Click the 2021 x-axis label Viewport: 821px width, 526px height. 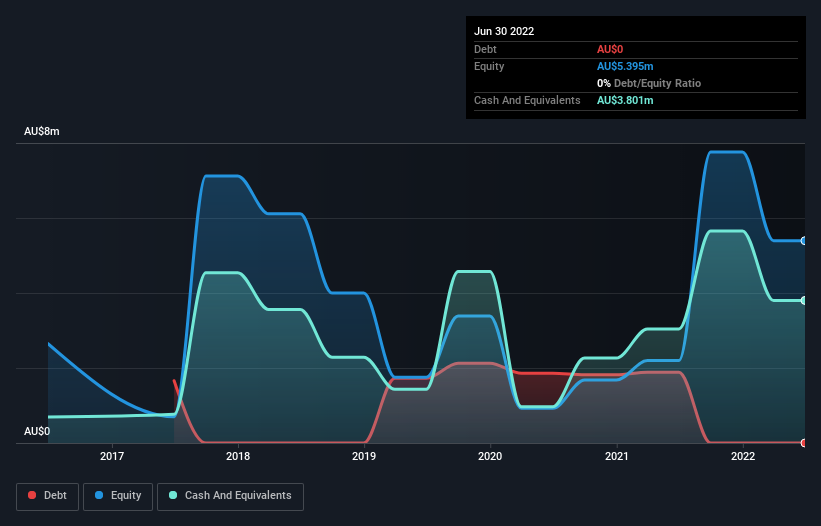[617, 456]
